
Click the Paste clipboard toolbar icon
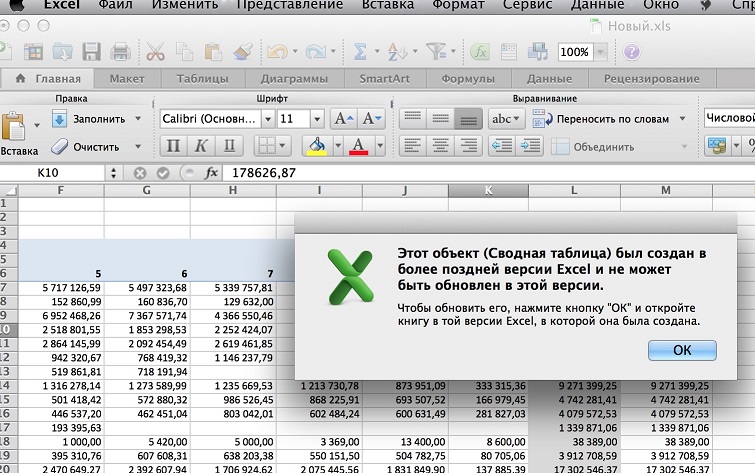[213, 52]
